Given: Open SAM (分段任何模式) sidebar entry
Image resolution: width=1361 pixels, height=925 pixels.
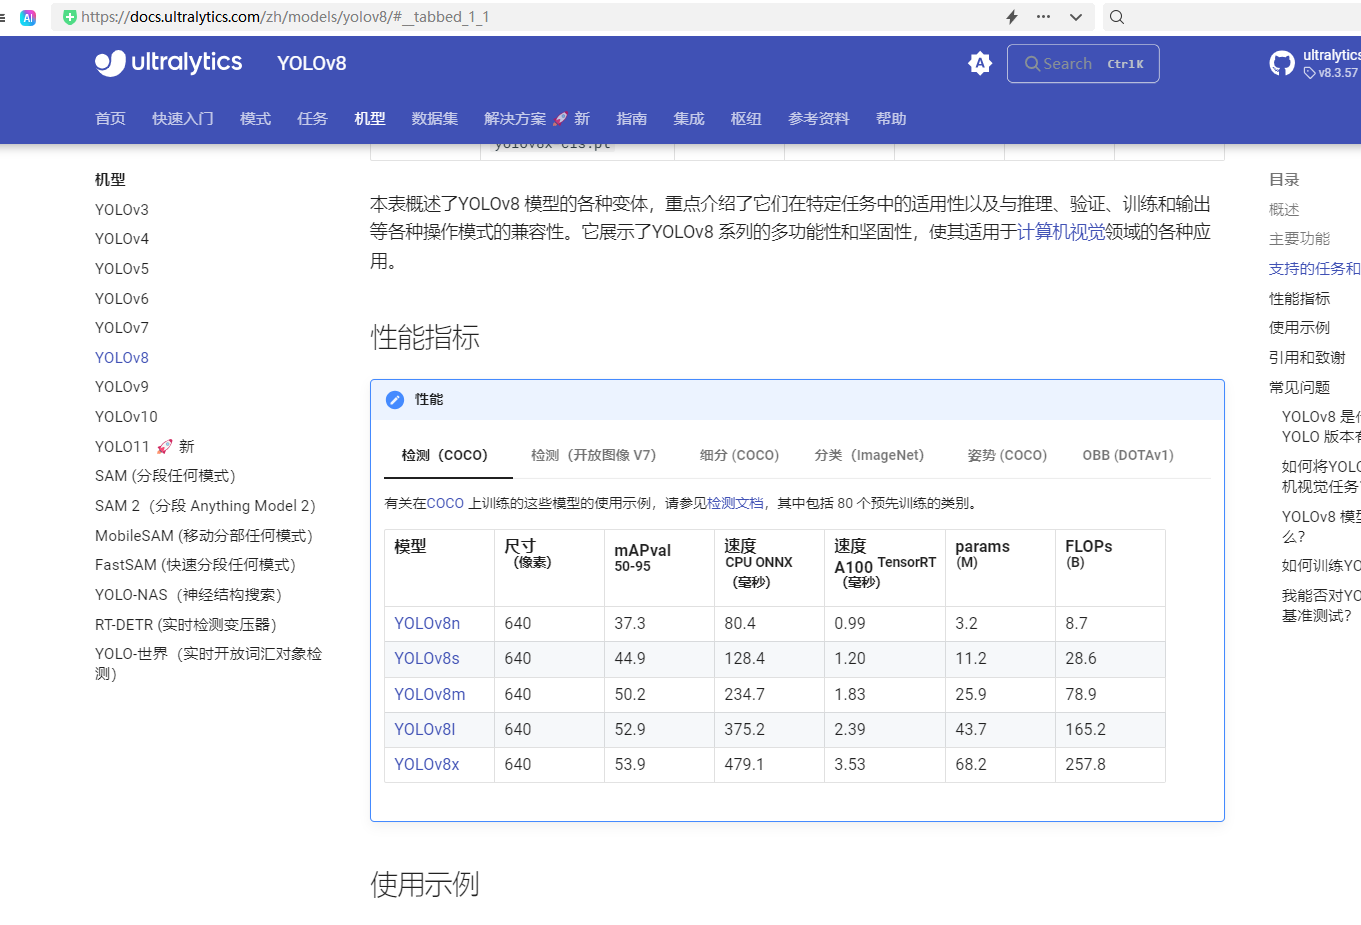Looking at the screenshot, I should 165,476.
